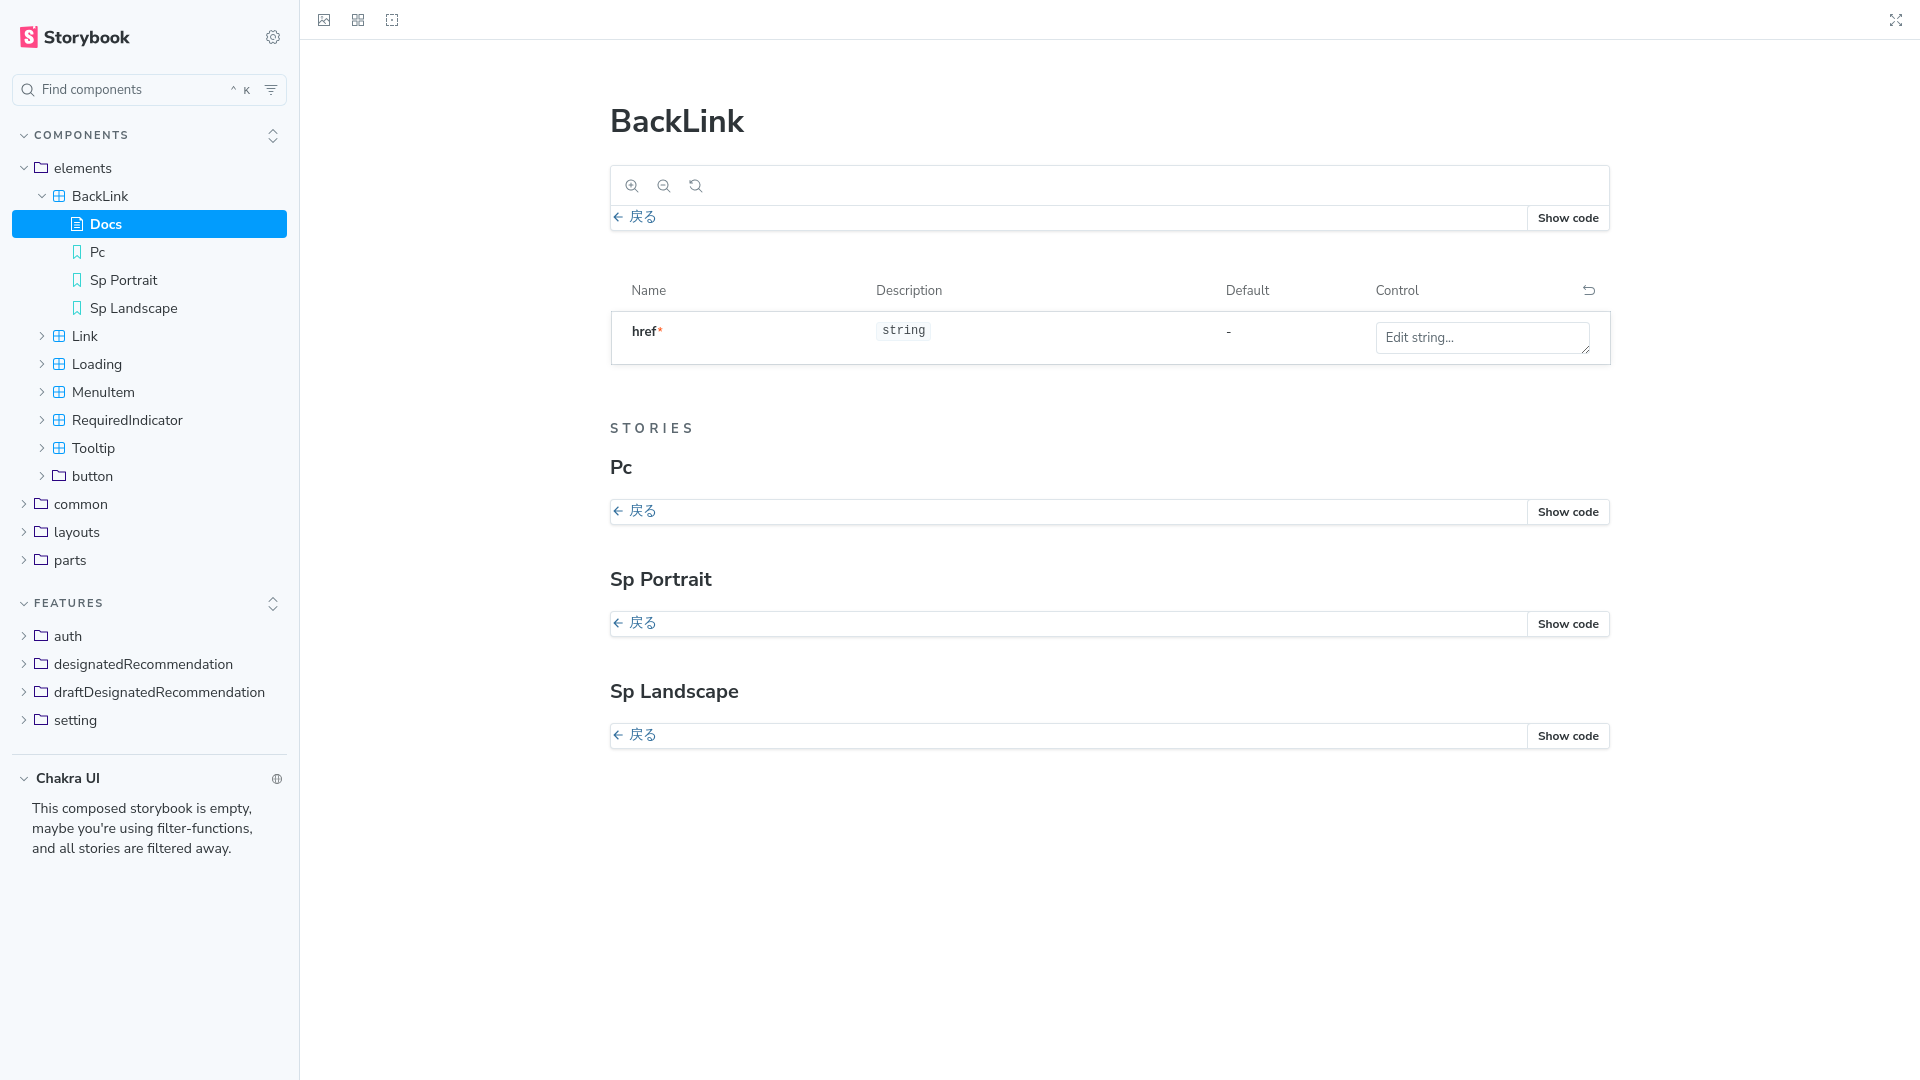Collapse the BackLink component

pyautogui.click(x=149, y=196)
